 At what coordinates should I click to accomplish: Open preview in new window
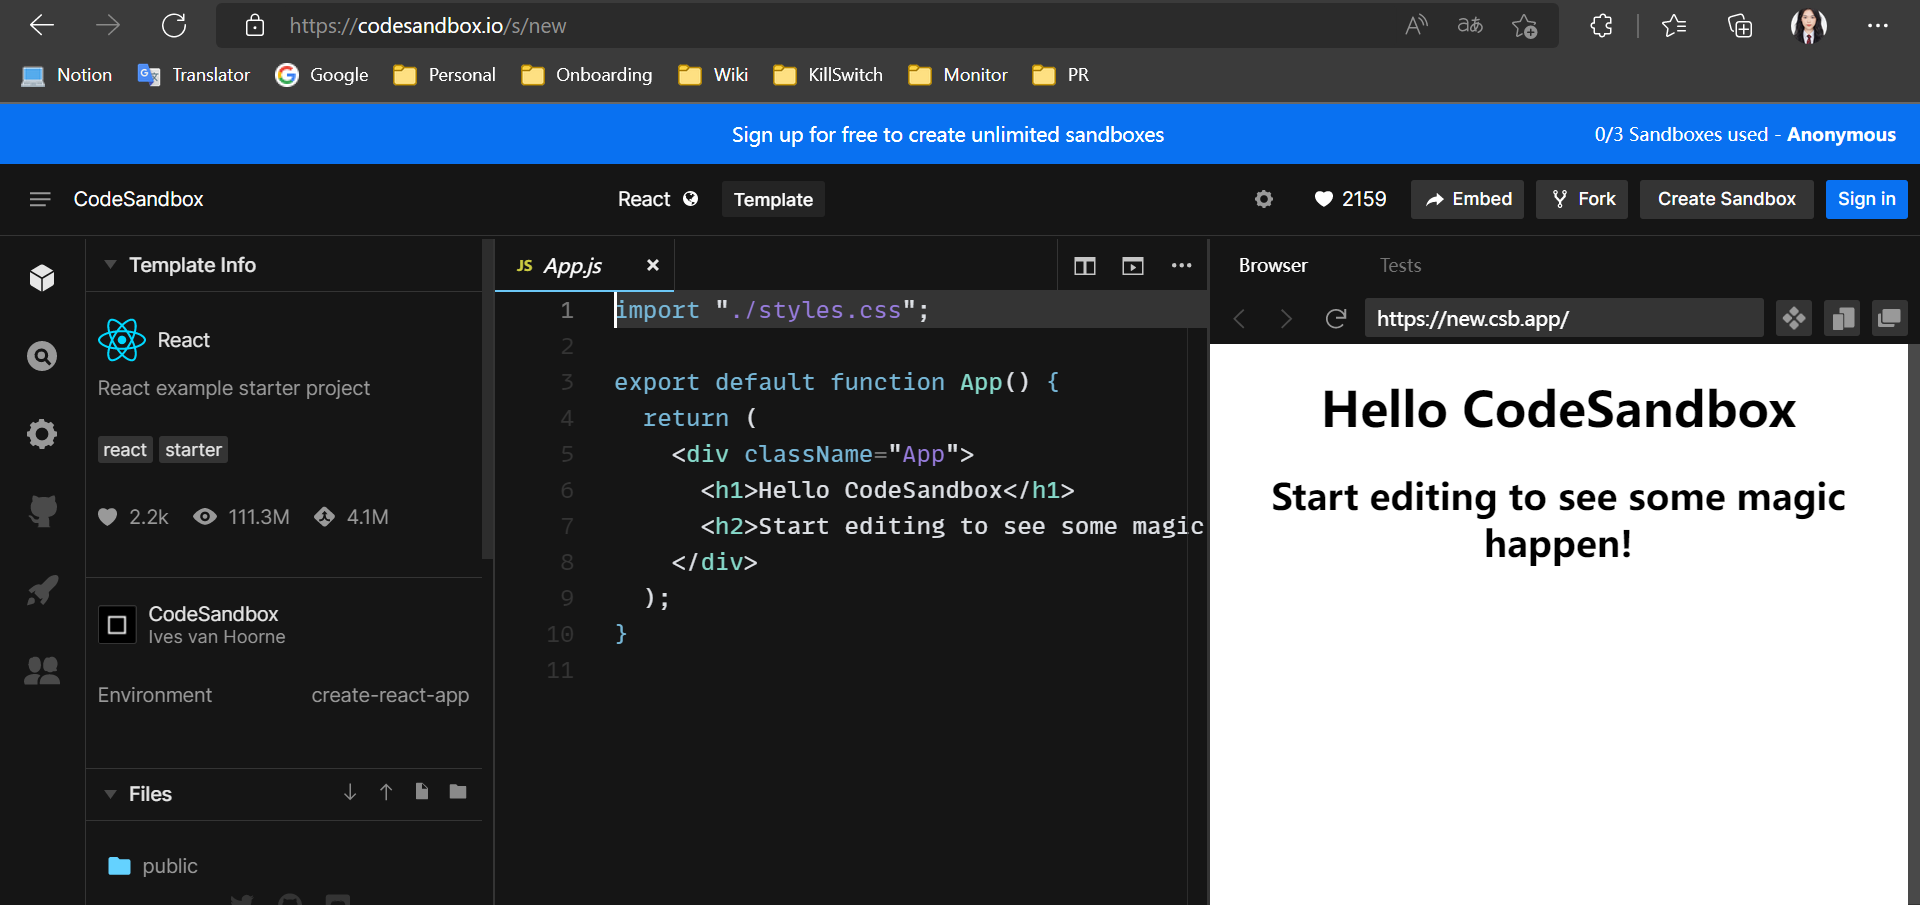point(1889,319)
